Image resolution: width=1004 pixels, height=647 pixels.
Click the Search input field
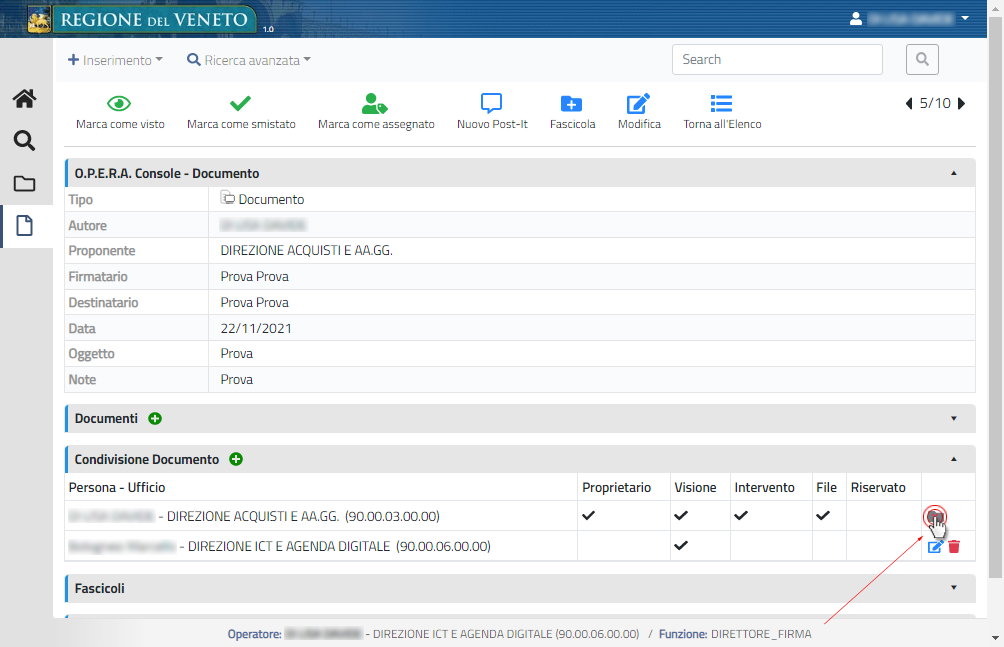coord(777,60)
